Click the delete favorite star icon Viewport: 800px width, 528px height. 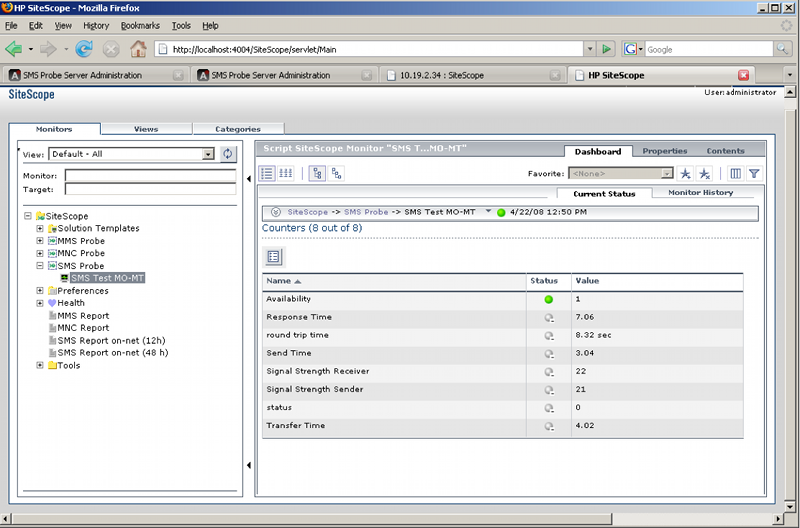pyautogui.click(x=705, y=173)
